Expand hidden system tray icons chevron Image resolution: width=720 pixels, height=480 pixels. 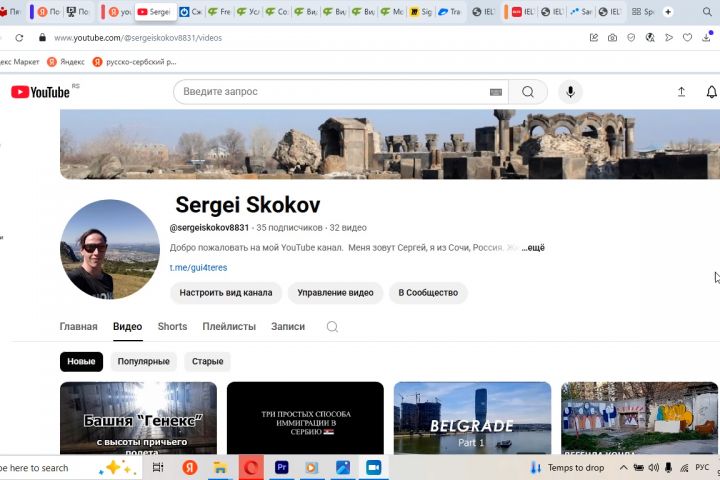point(623,468)
